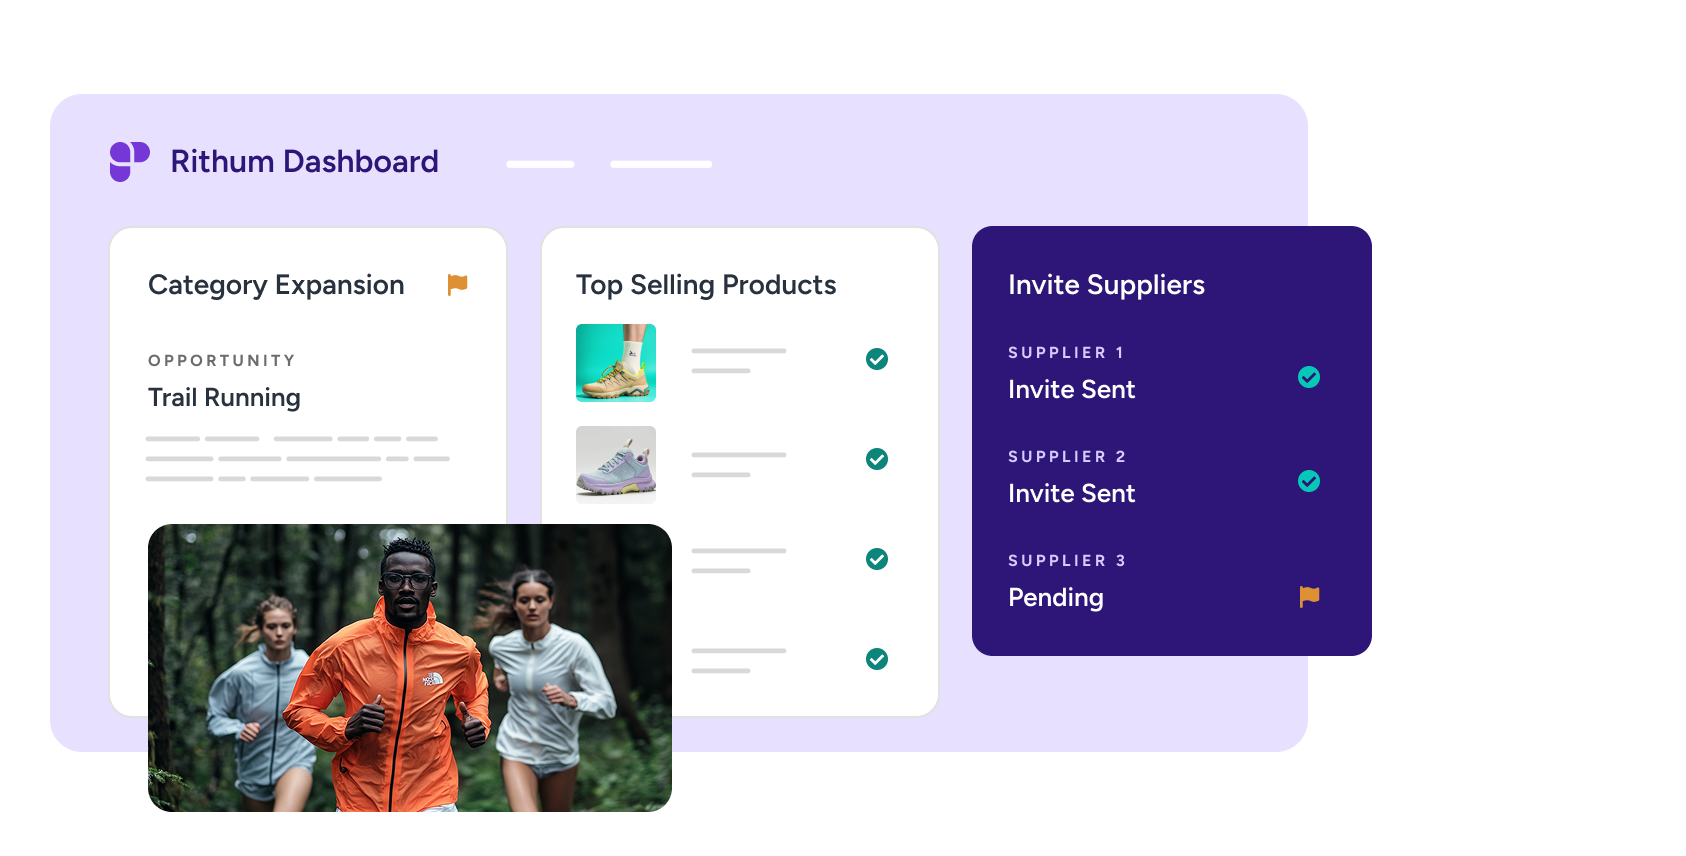
Task: Select the first placeholder nav tab in header
Action: tap(540, 164)
